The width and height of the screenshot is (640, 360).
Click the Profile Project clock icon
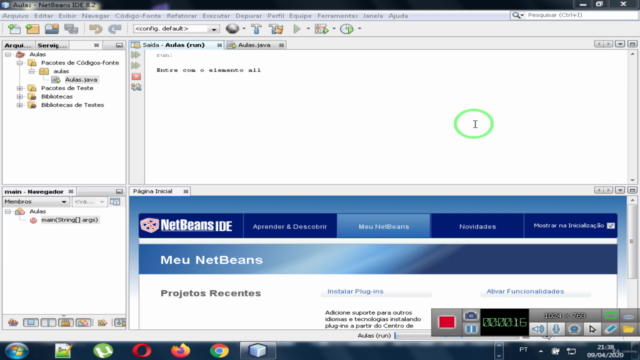point(347,29)
